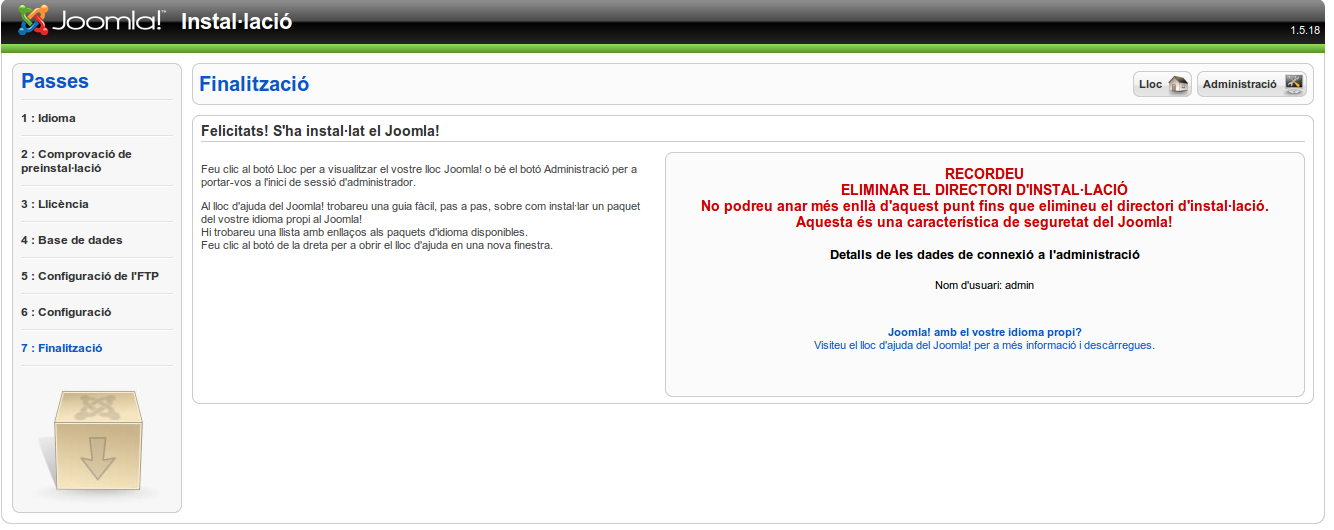
Task: Click the 'Finalització' page heading
Action: coord(254,84)
